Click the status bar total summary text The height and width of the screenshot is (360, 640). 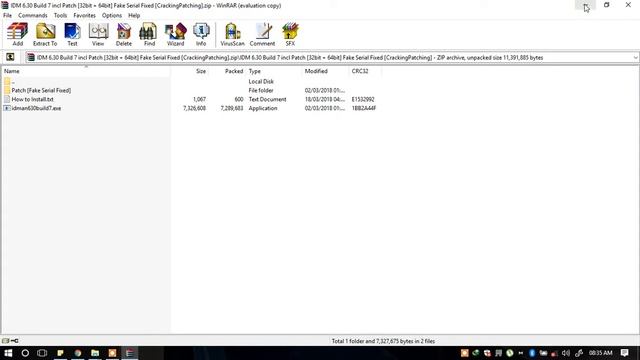[x=383, y=341]
